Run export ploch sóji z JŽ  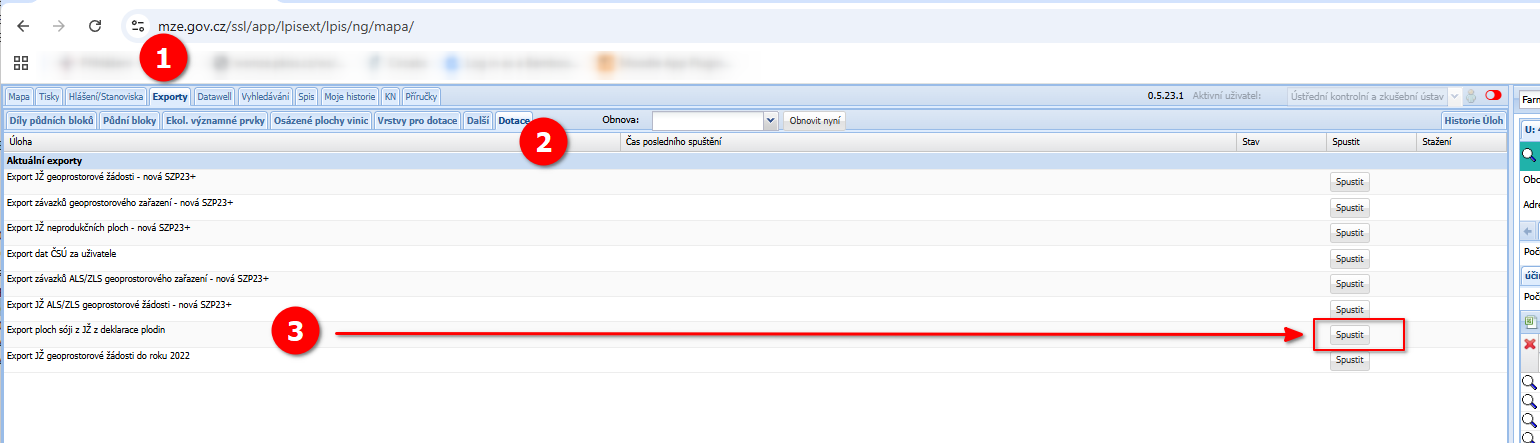coord(1349,335)
